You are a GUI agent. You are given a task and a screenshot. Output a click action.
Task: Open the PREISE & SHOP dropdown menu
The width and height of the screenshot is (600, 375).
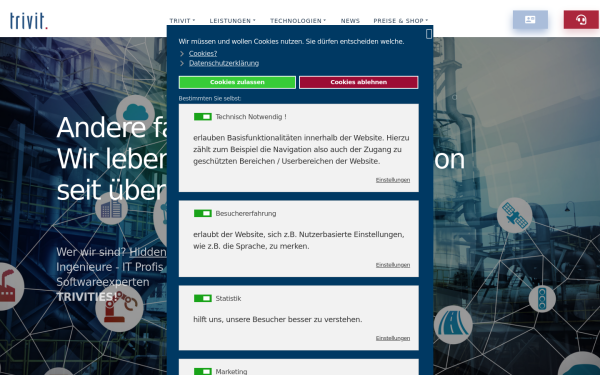[401, 21]
